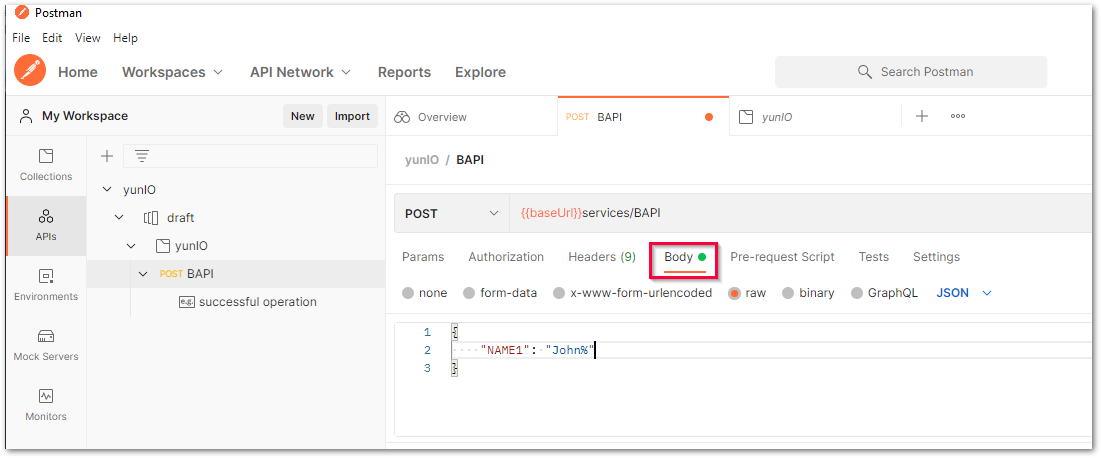Open the Help menu
The width and height of the screenshot is (1101, 458).
pos(125,38)
